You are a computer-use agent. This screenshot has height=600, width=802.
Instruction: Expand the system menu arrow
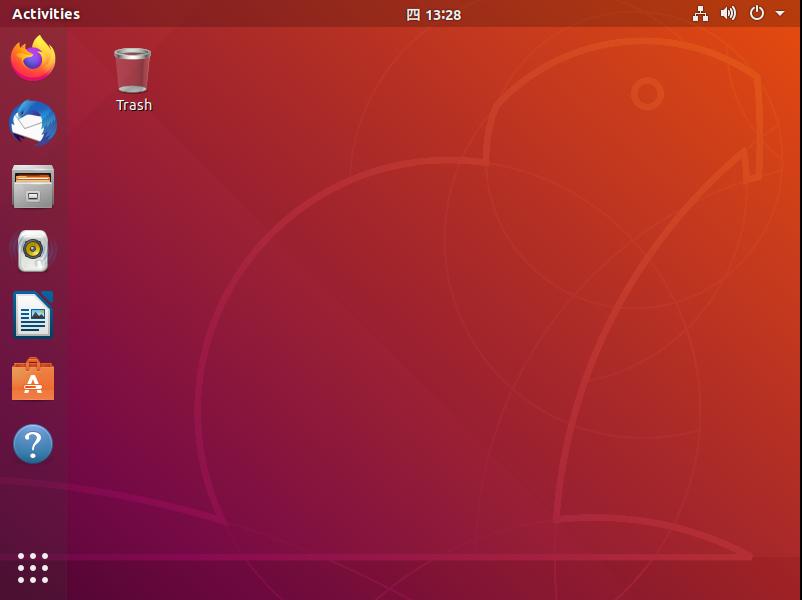coord(779,14)
